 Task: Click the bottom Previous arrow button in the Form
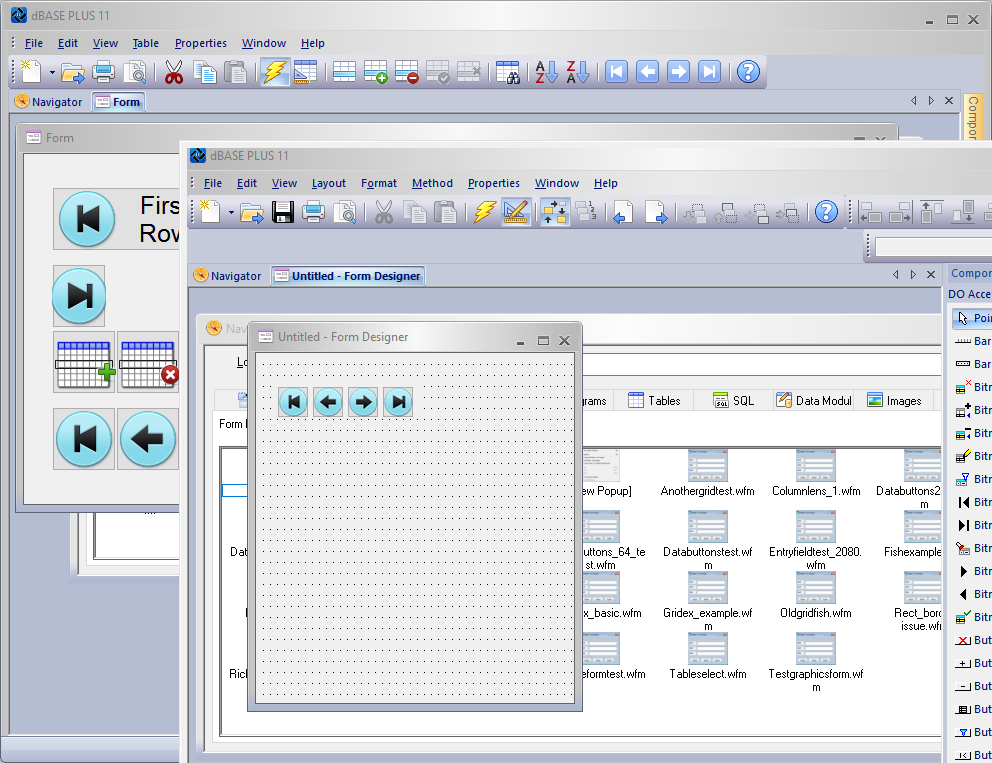[x=148, y=439]
